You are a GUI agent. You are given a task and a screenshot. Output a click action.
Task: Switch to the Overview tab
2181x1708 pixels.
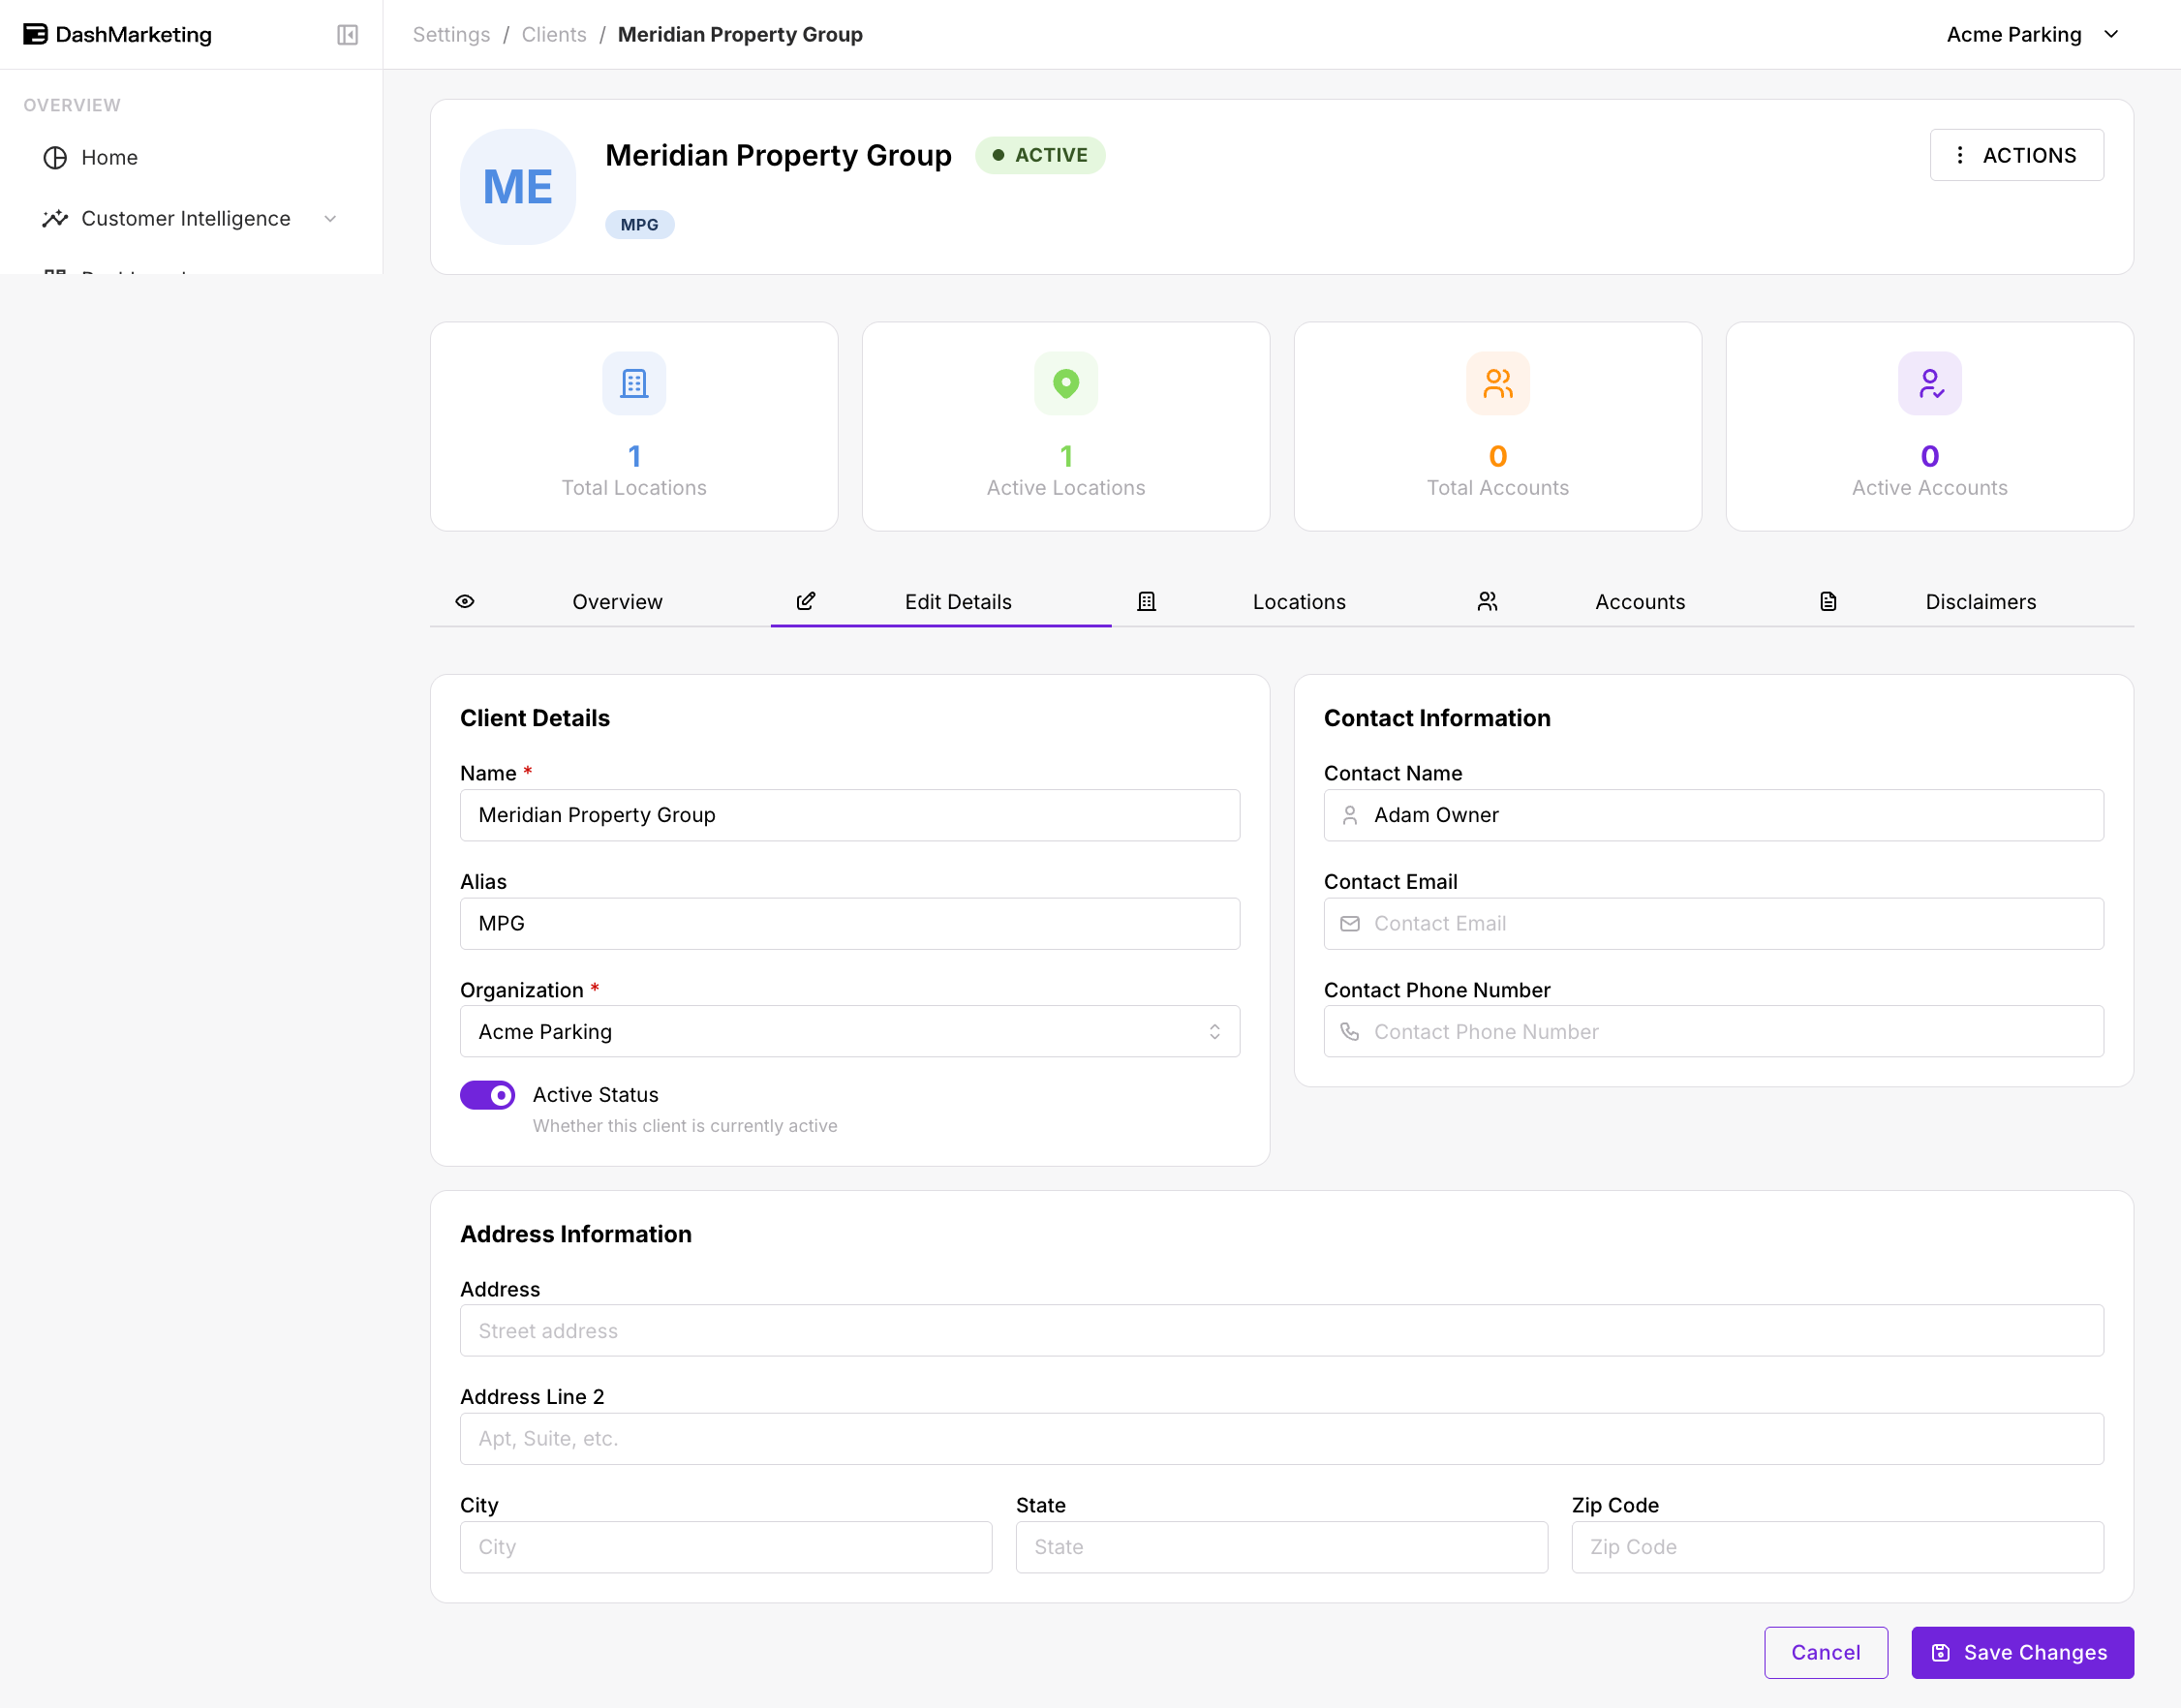[x=600, y=602]
